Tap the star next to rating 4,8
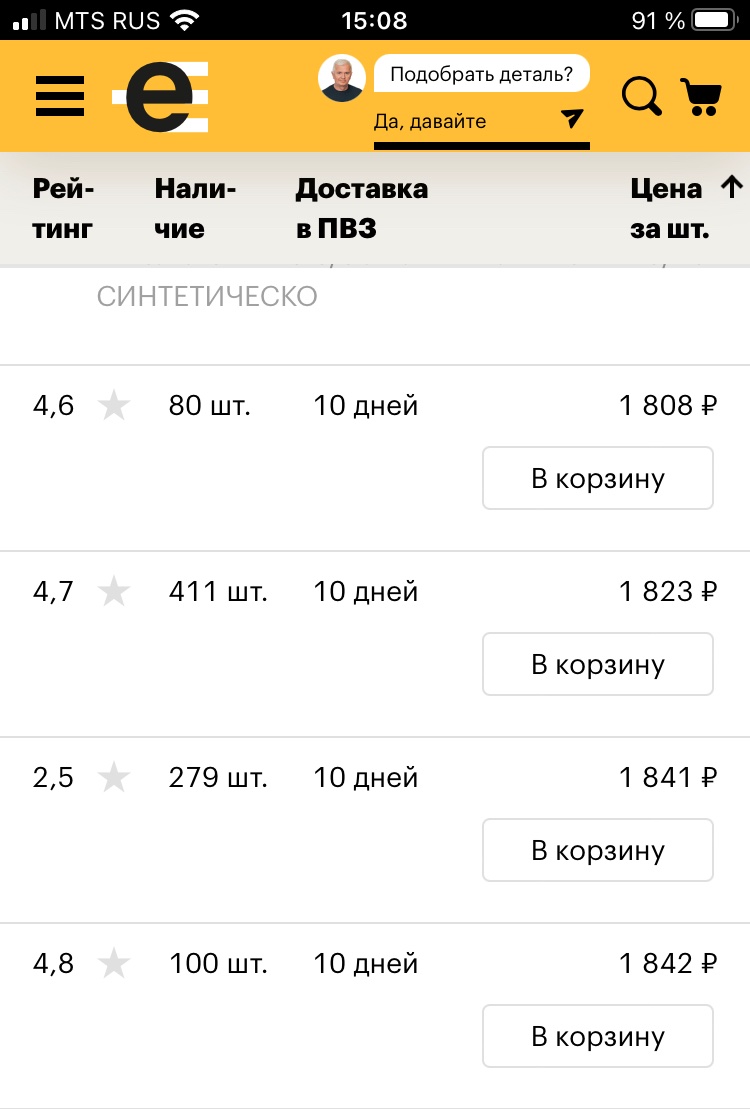 (x=114, y=963)
